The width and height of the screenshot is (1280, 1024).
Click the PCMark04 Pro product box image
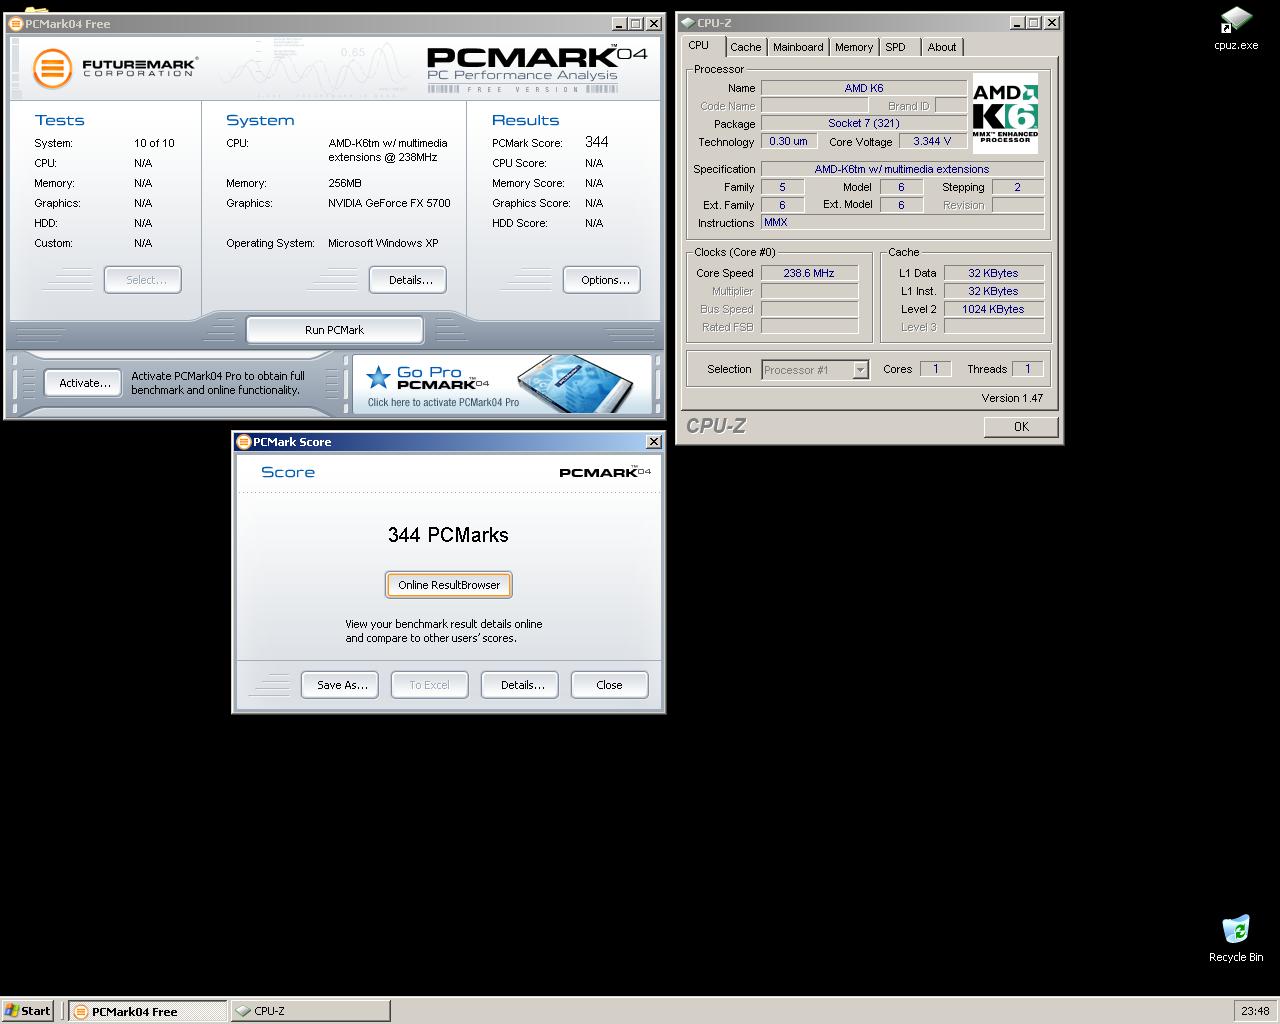tap(575, 382)
